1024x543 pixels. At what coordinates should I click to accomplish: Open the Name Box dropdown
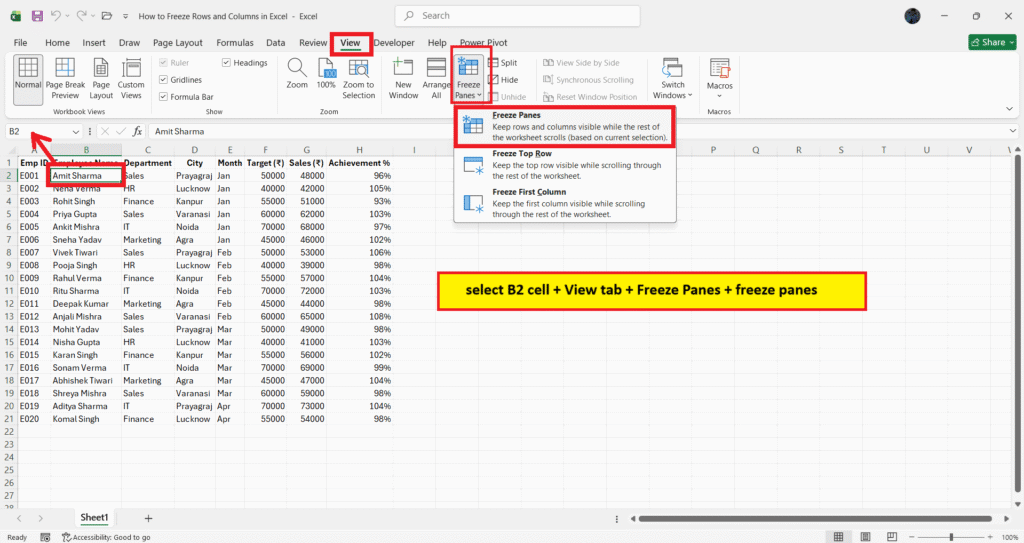76,131
